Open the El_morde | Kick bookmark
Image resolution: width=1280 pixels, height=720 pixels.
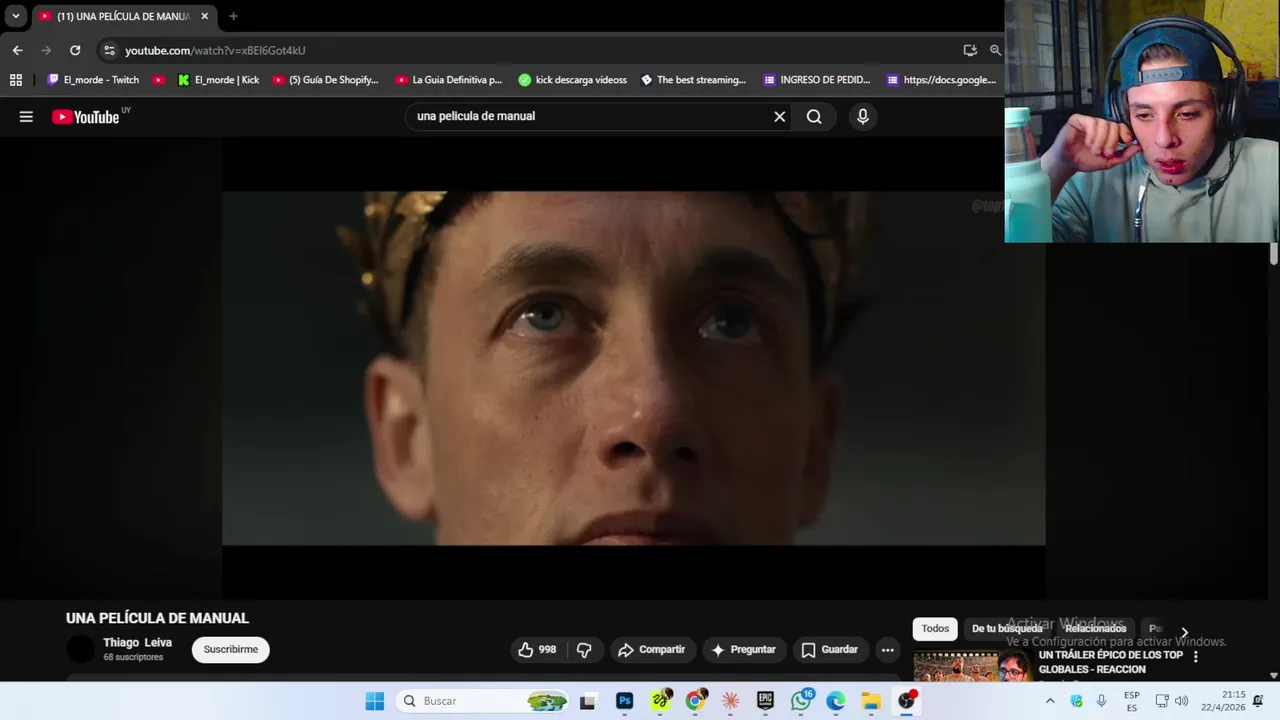click(x=218, y=80)
